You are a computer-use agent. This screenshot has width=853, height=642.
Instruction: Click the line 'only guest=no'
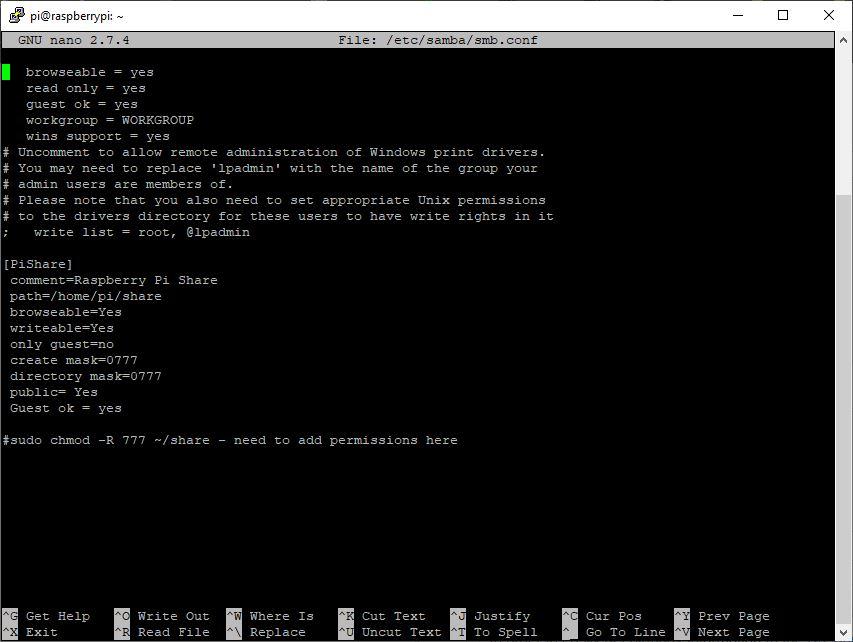(62, 344)
